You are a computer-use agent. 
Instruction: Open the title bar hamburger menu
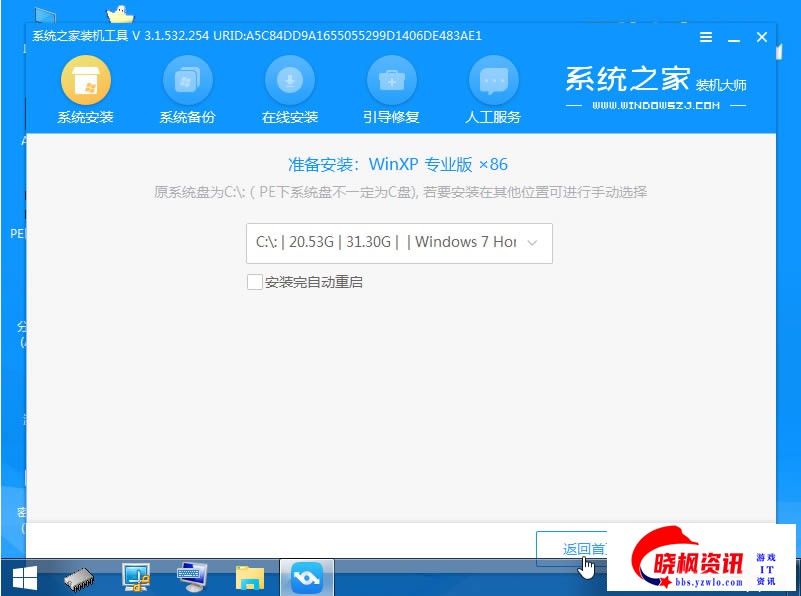coord(706,37)
